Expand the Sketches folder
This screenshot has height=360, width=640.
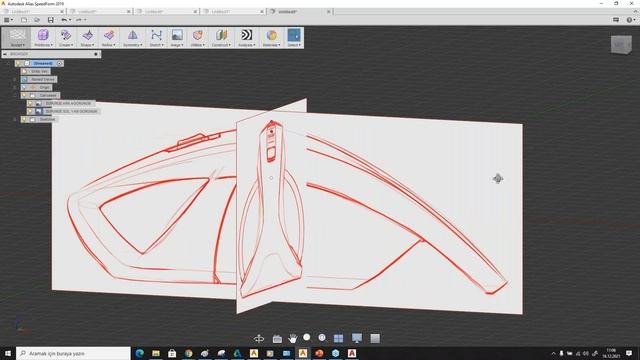click(15, 119)
